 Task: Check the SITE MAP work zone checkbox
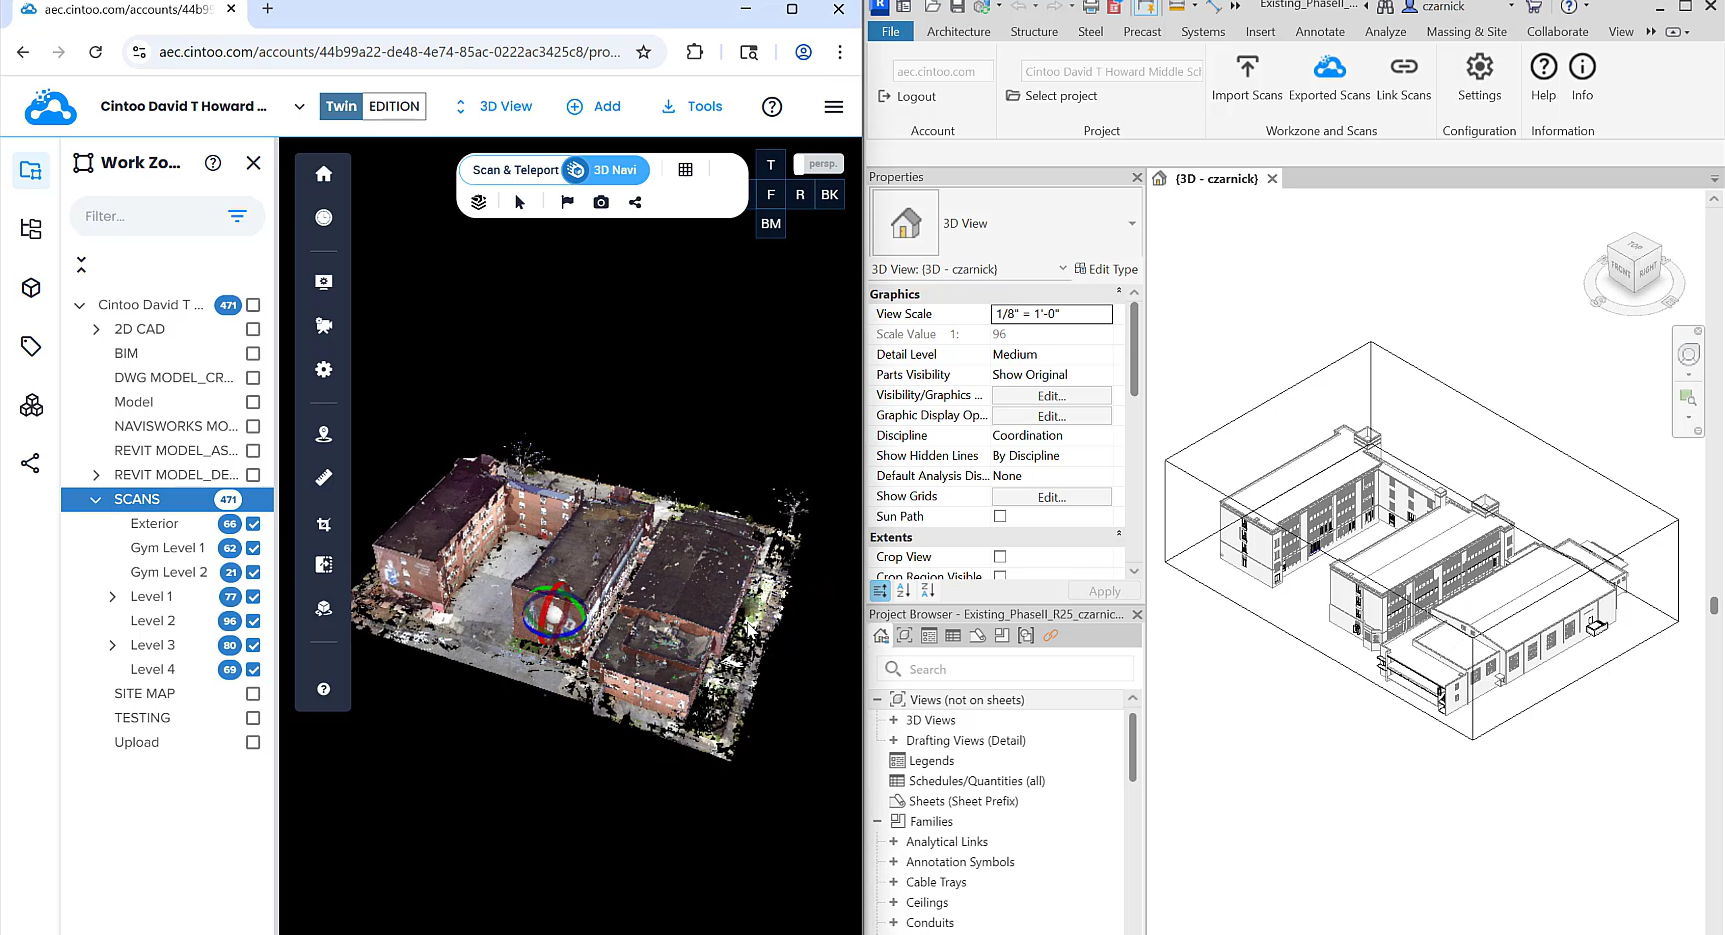coord(253,694)
